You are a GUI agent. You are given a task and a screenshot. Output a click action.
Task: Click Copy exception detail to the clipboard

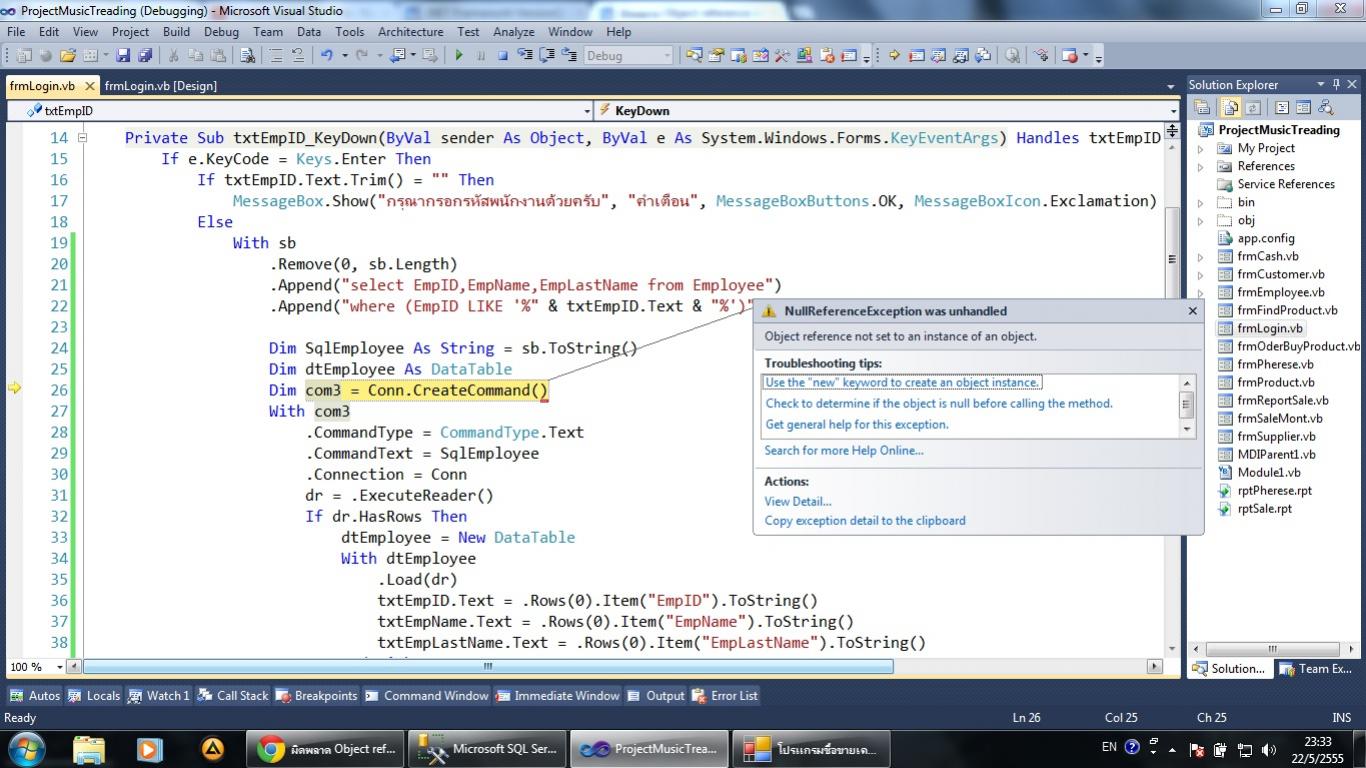point(864,520)
